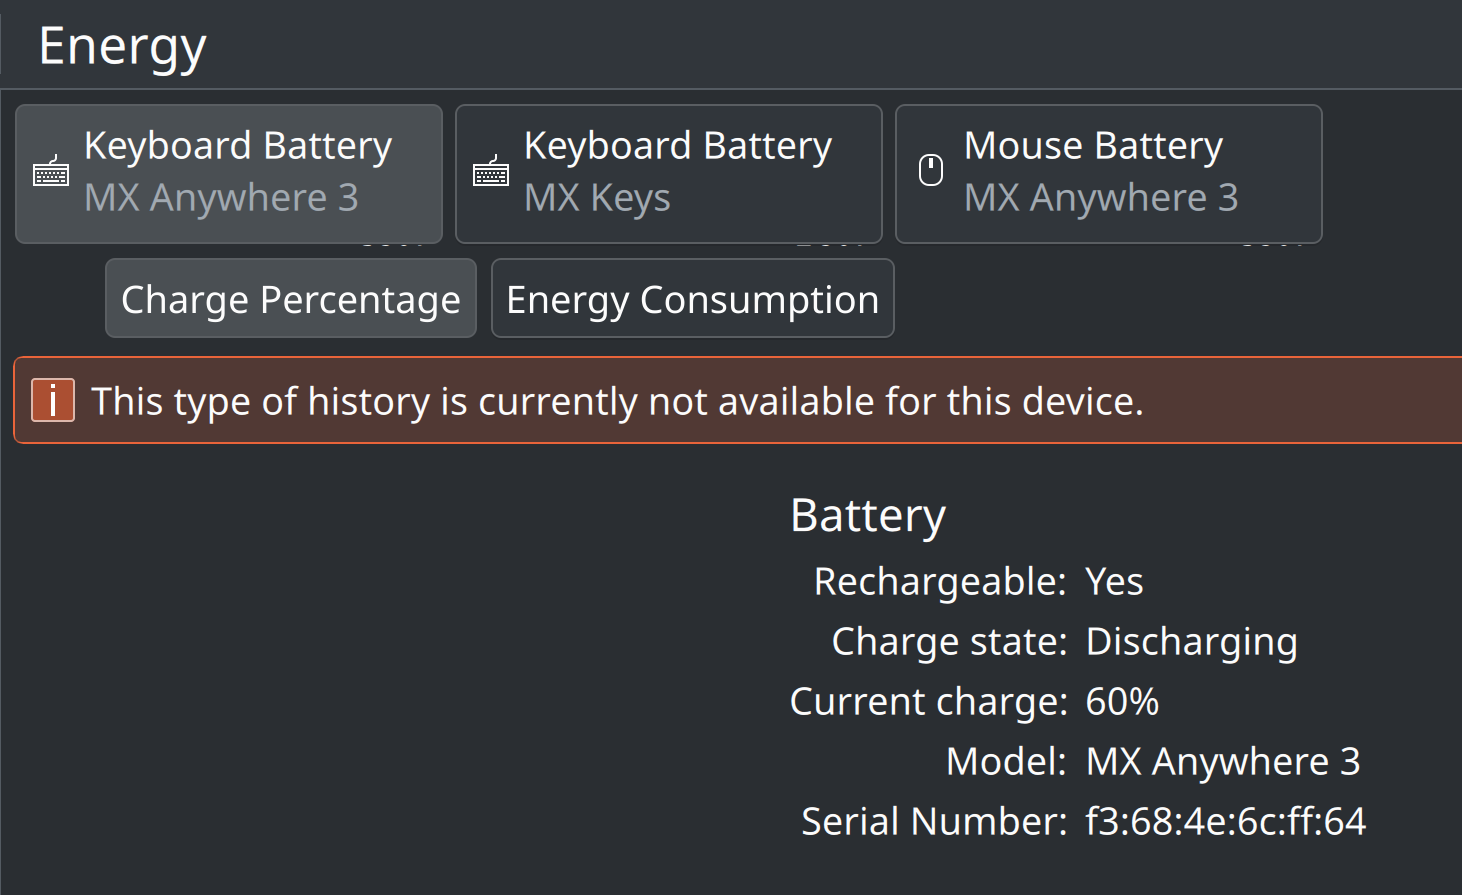Switch to the Charge Percentage tab
The height and width of the screenshot is (895, 1462).
[x=291, y=298]
